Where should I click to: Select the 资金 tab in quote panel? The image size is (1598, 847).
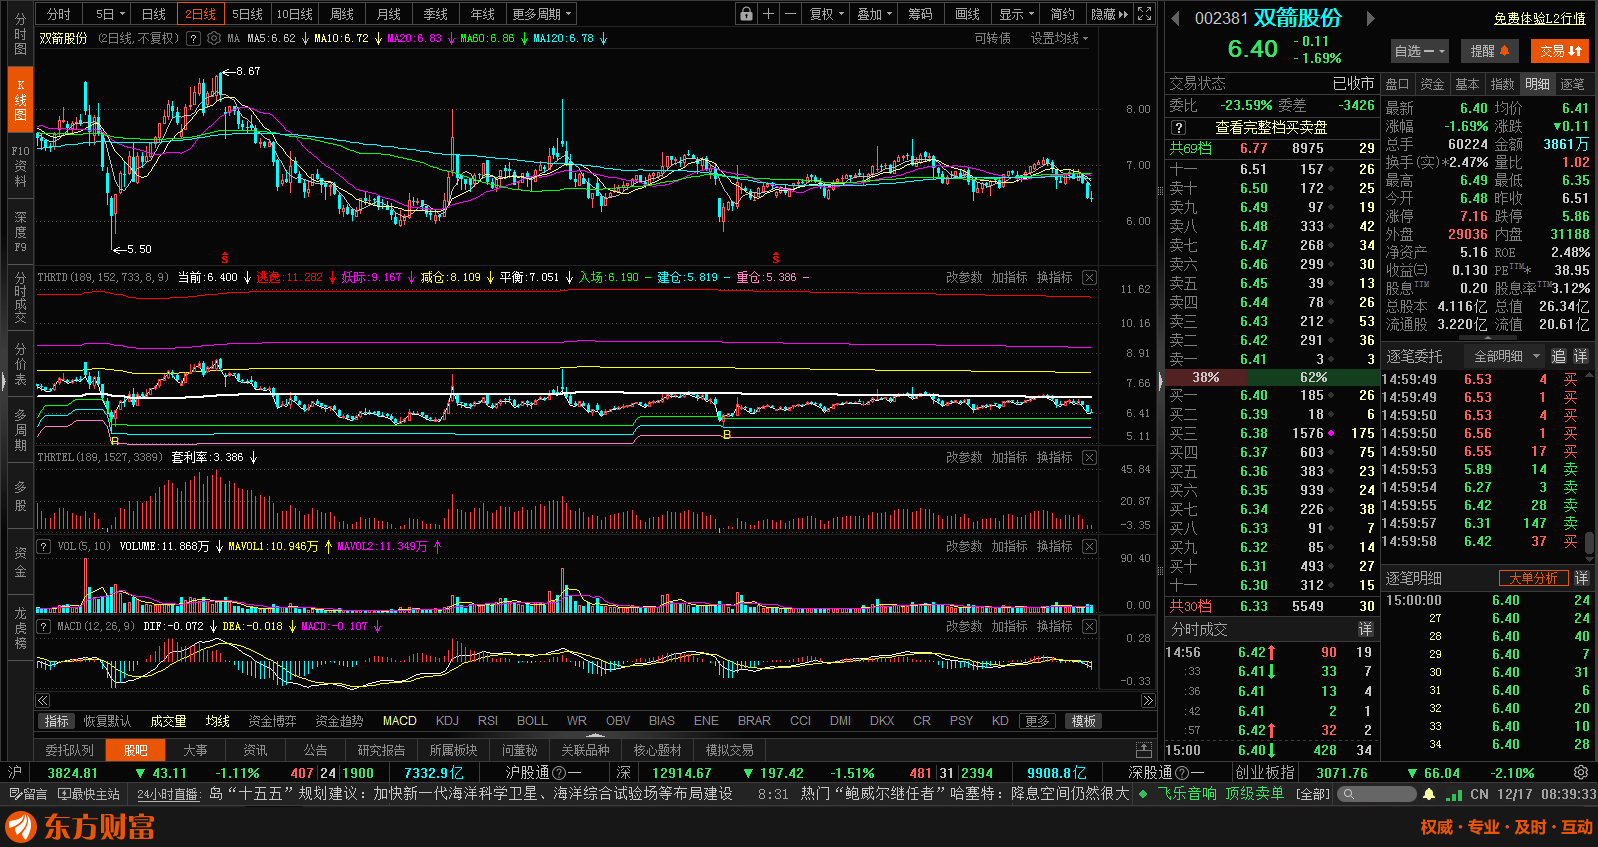[x=1432, y=84]
